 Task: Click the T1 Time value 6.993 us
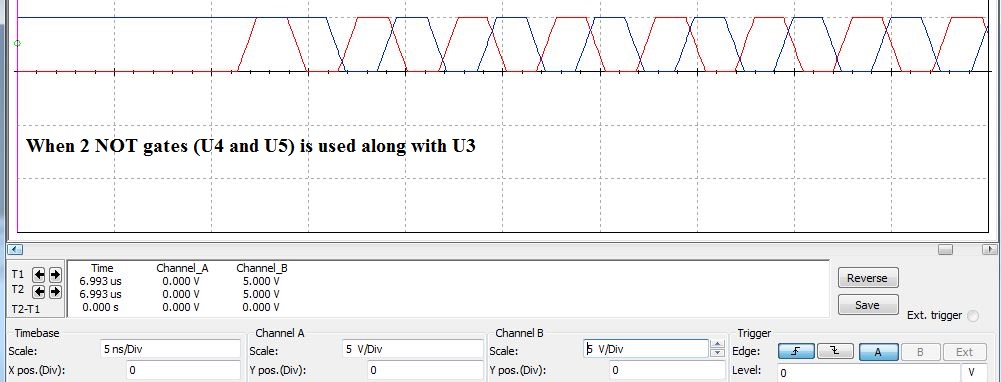click(x=101, y=281)
